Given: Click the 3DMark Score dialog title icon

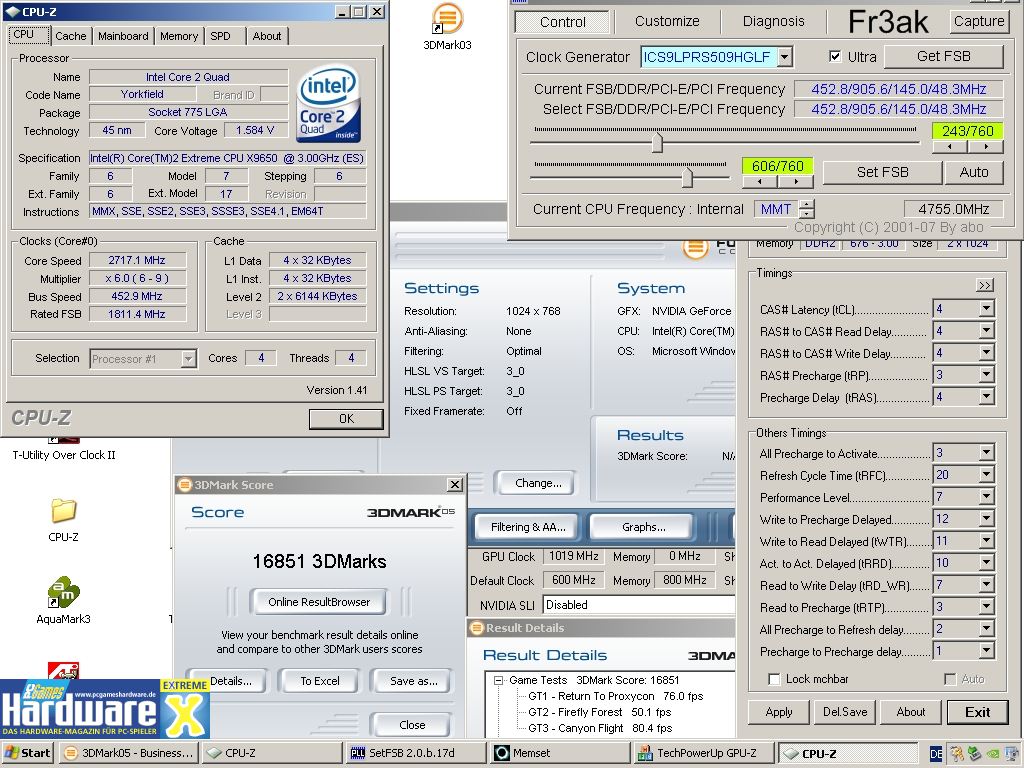Looking at the screenshot, I should (185, 485).
